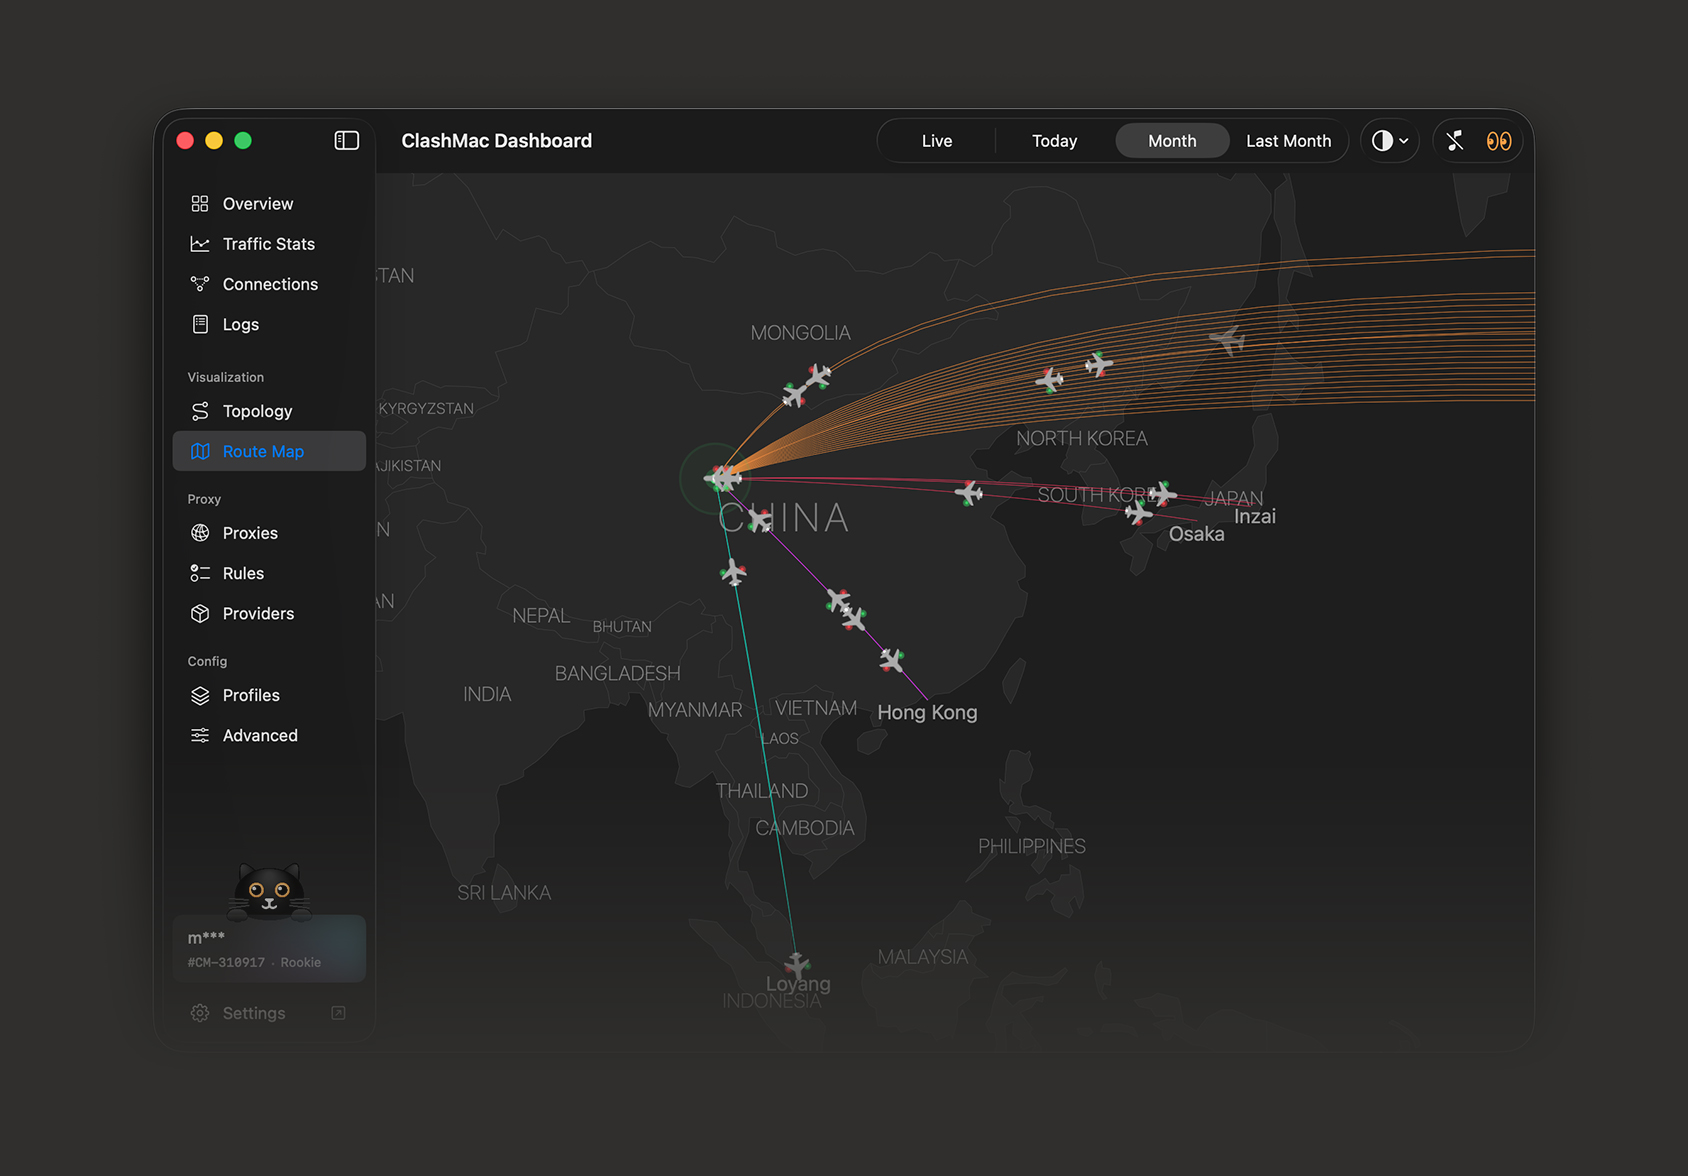This screenshot has height=1176, width=1688.
Task: Switch to the Today time range
Action: 1054,141
